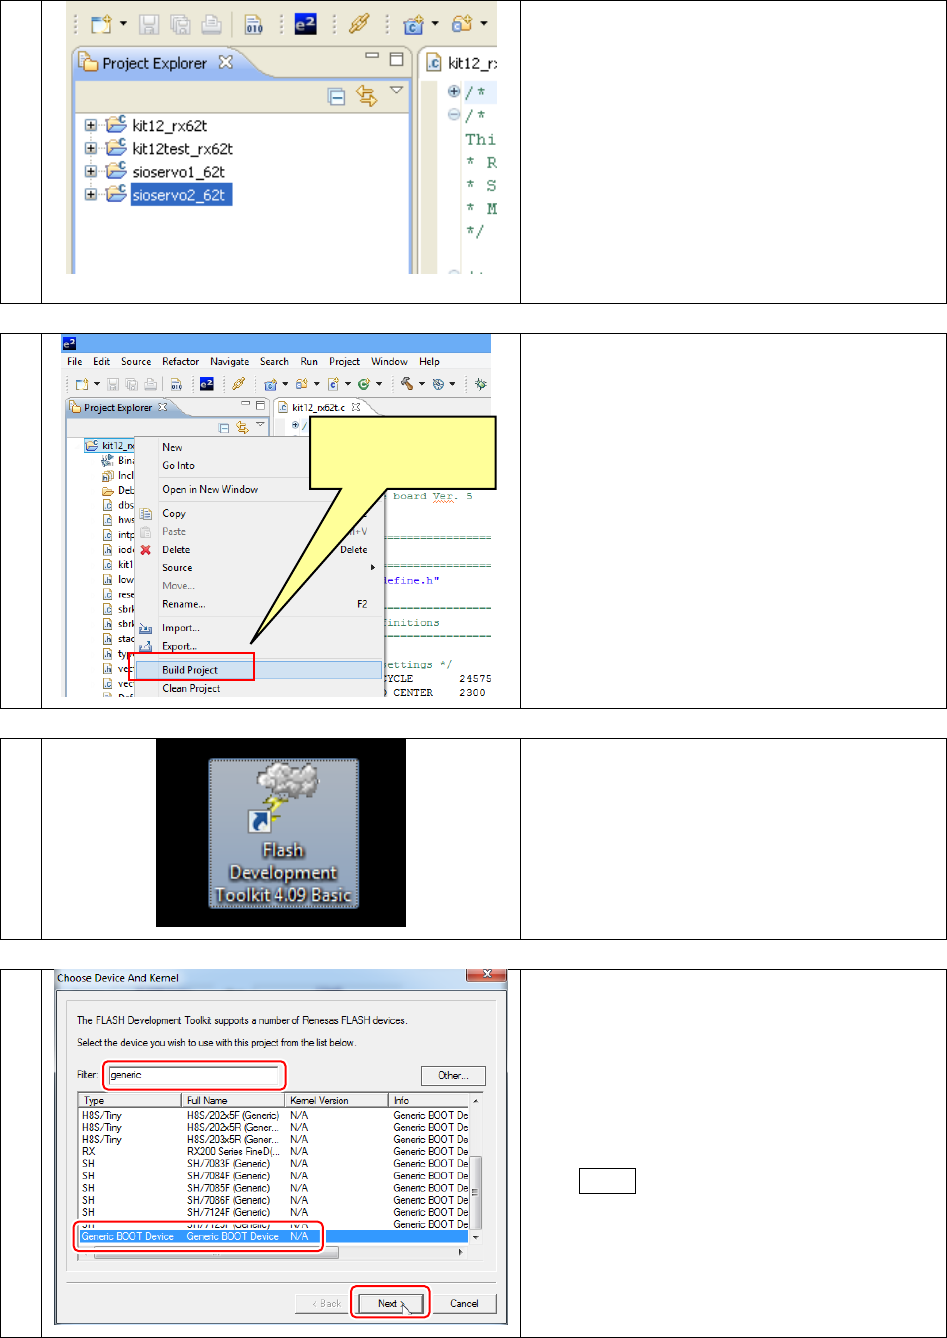Expand the sioservo1_62t project node
This screenshot has height=1338, width=947.
tap(92, 171)
